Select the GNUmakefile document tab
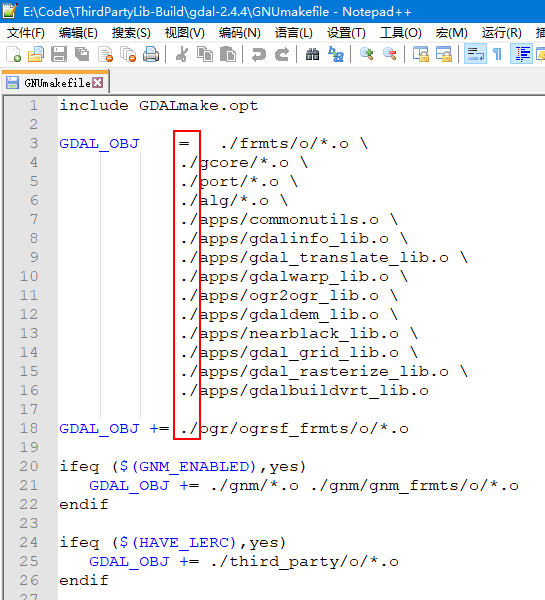This screenshot has height=600, width=545. [55, 83]
